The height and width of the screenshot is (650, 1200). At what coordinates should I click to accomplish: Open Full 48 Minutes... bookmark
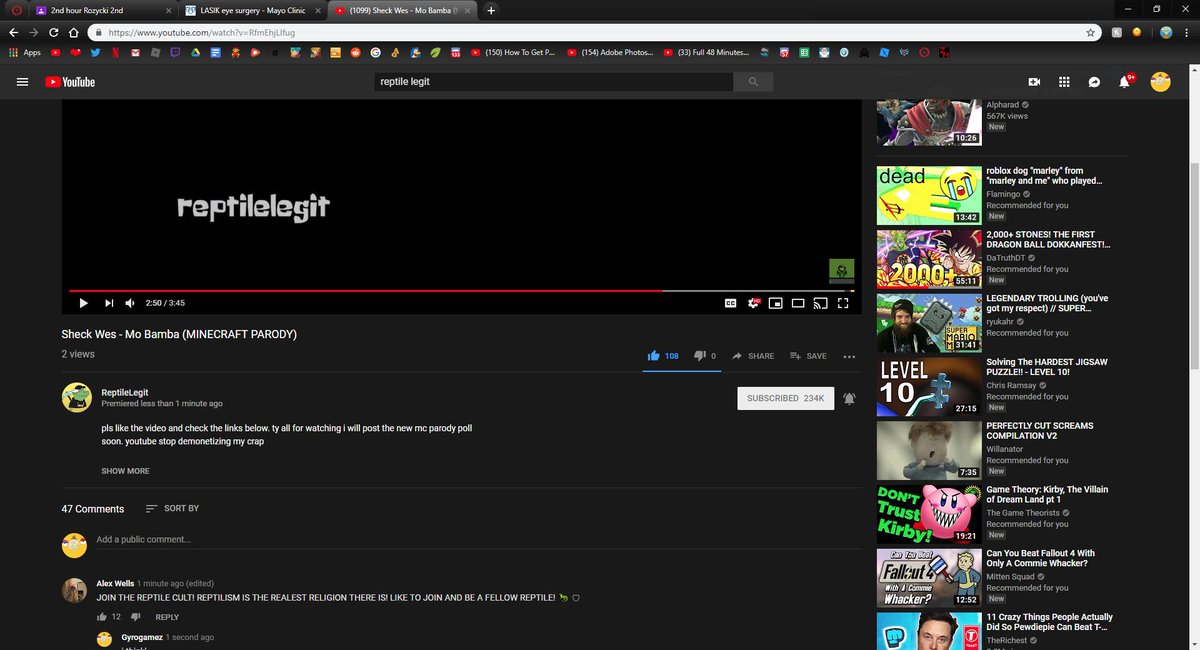click(706, 52)
